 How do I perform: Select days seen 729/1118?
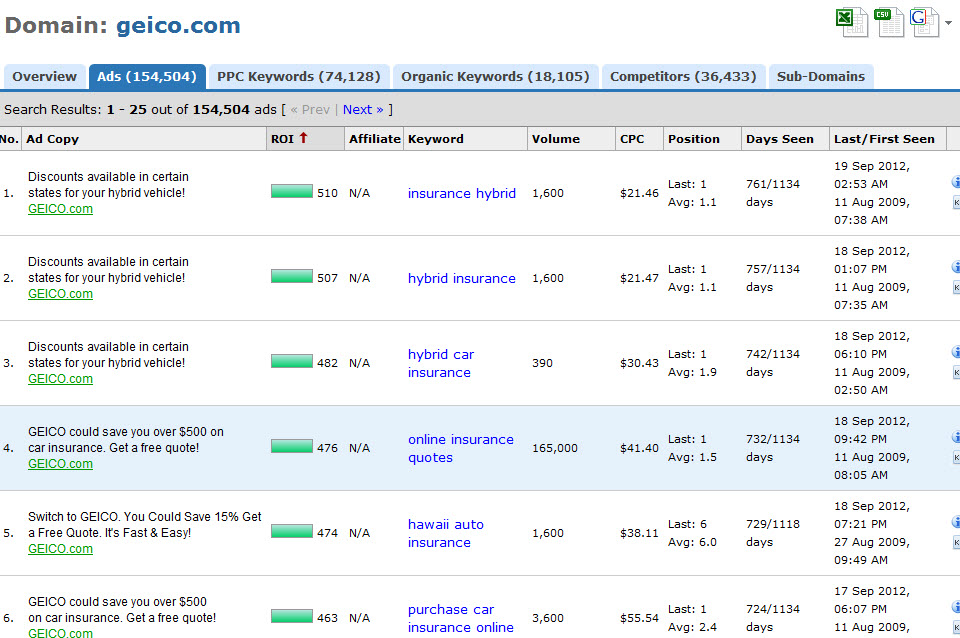click(773, 524)
